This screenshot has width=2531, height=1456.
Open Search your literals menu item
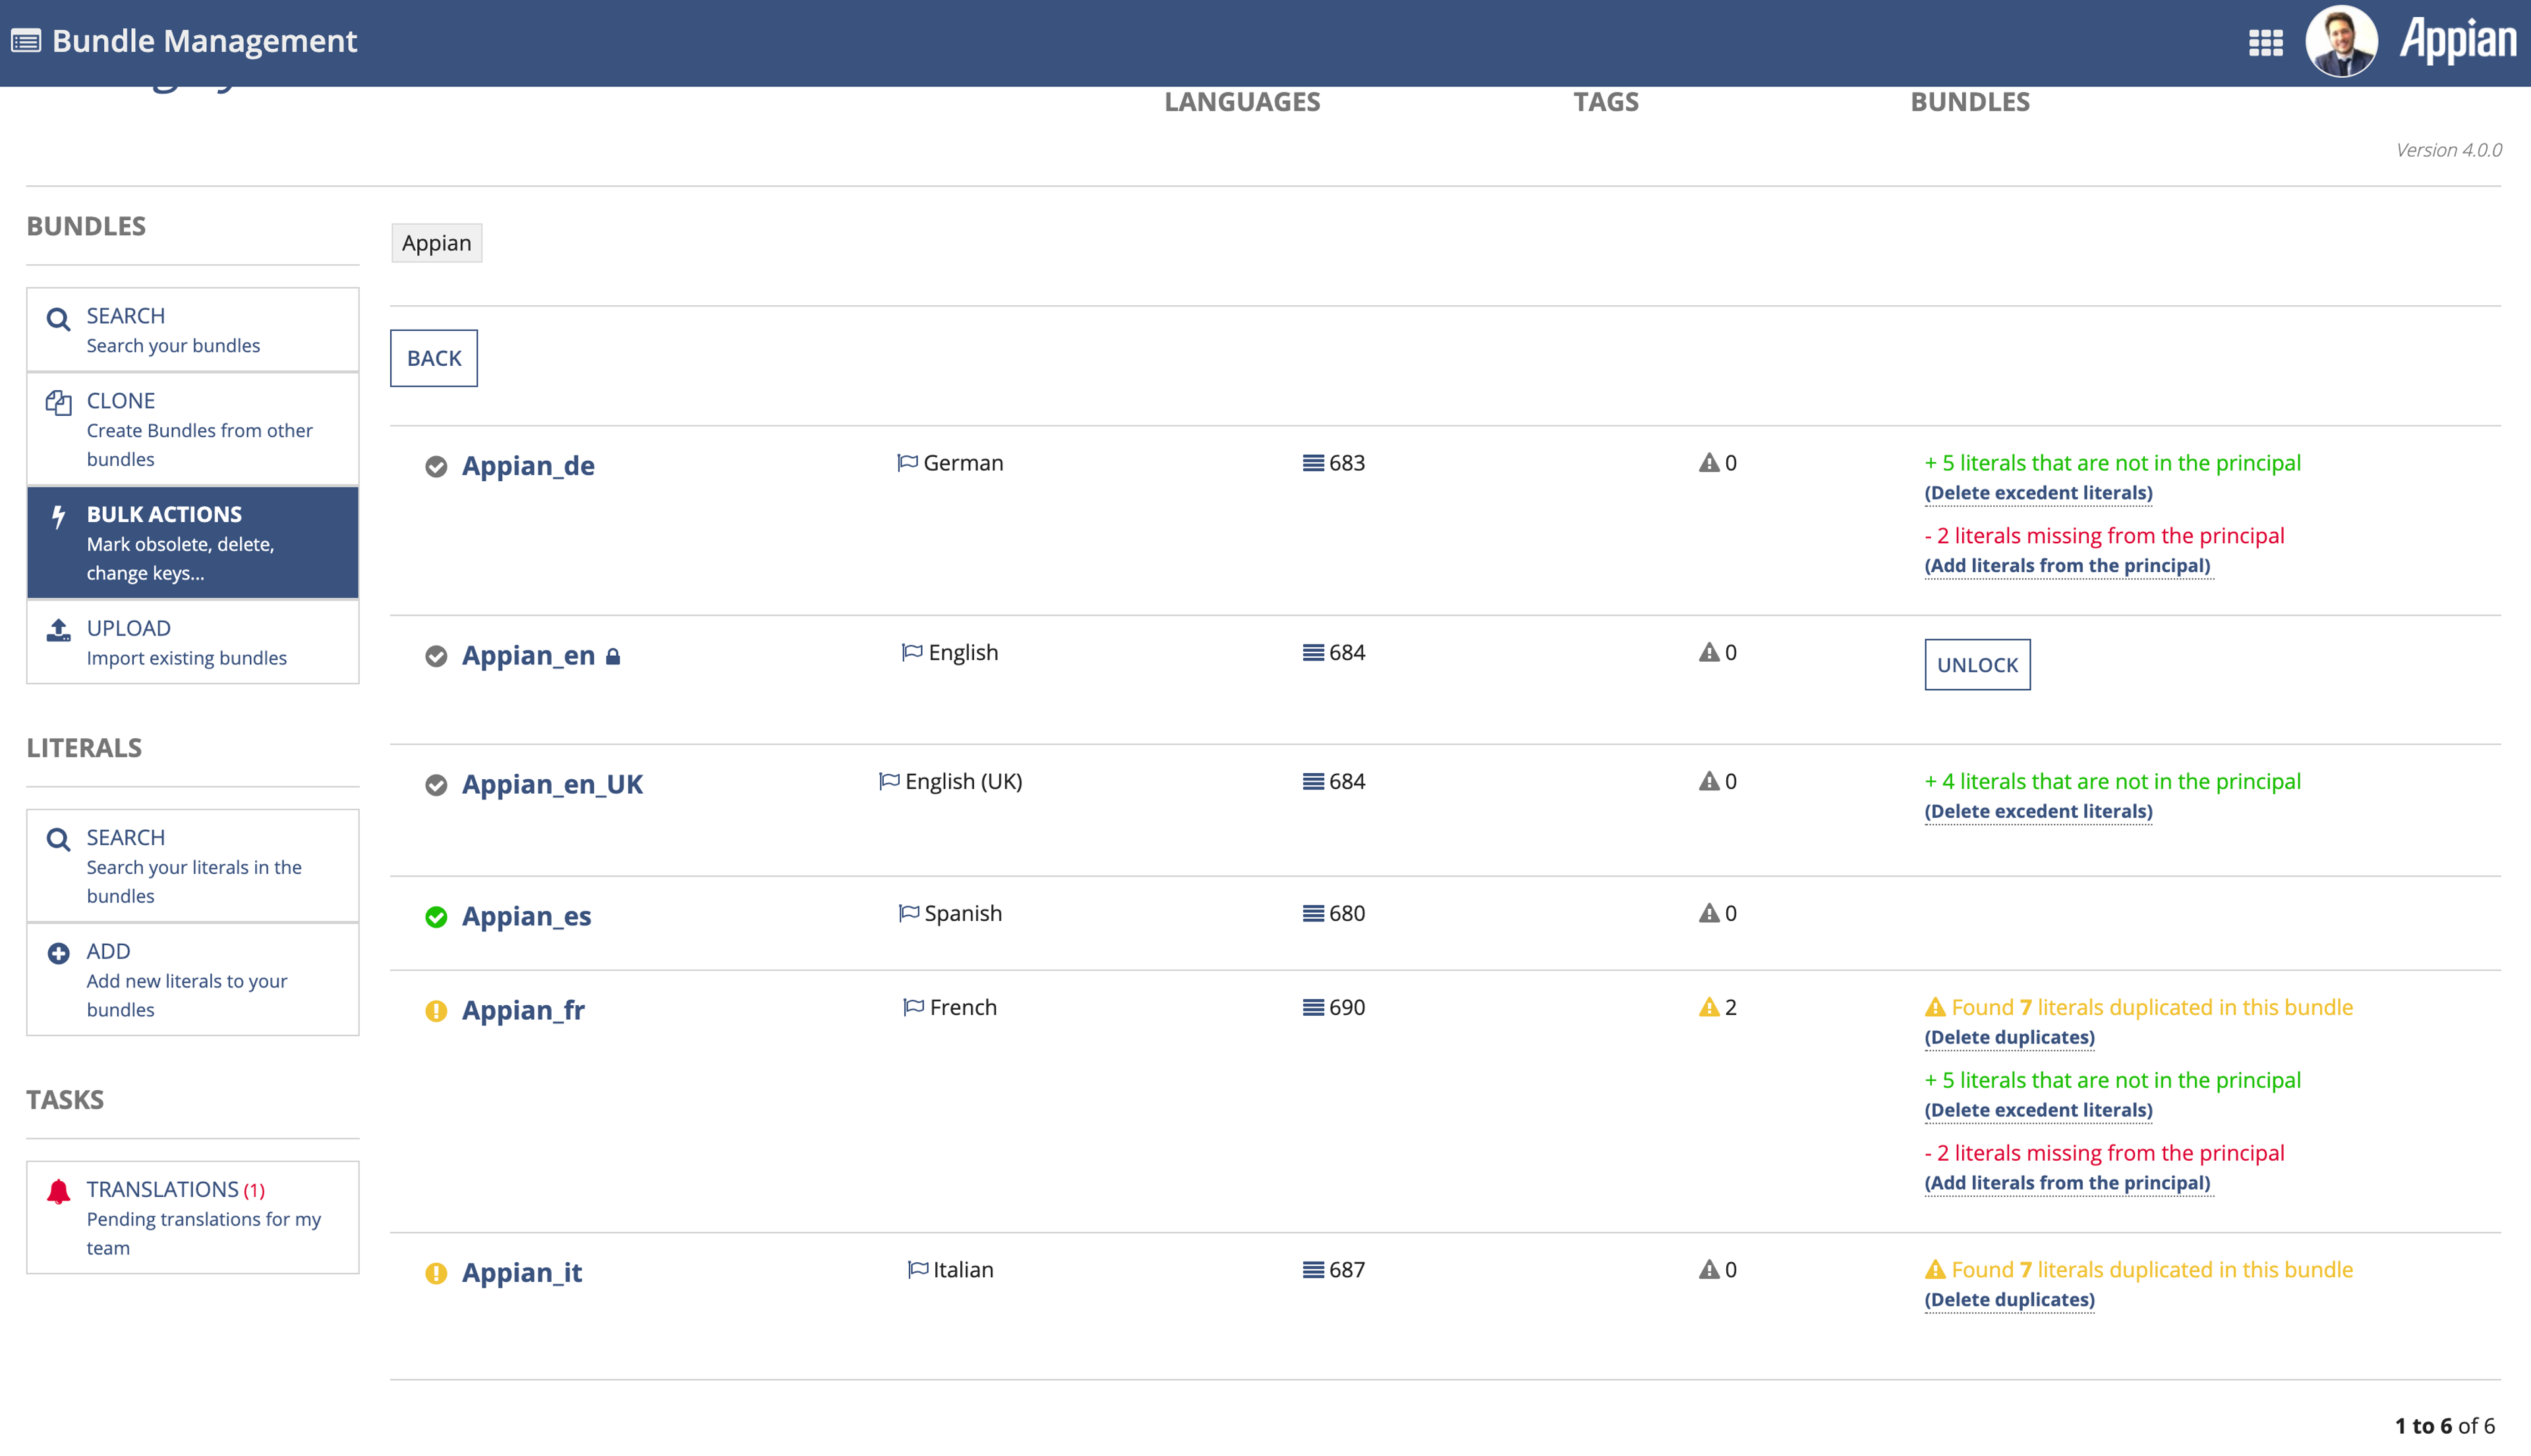(x=193, y=866)
